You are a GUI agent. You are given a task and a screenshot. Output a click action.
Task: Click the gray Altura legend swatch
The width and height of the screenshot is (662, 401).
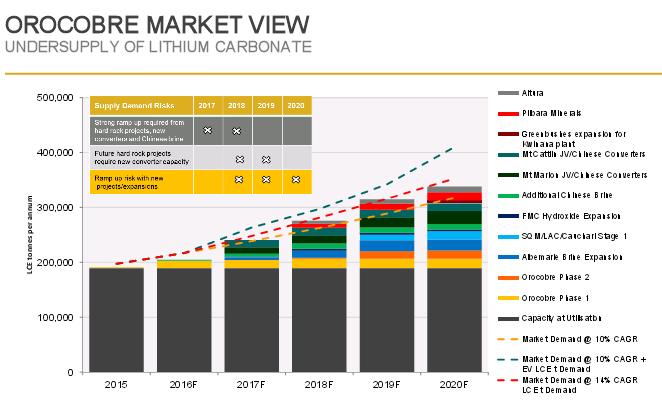(x=508, y=93)
